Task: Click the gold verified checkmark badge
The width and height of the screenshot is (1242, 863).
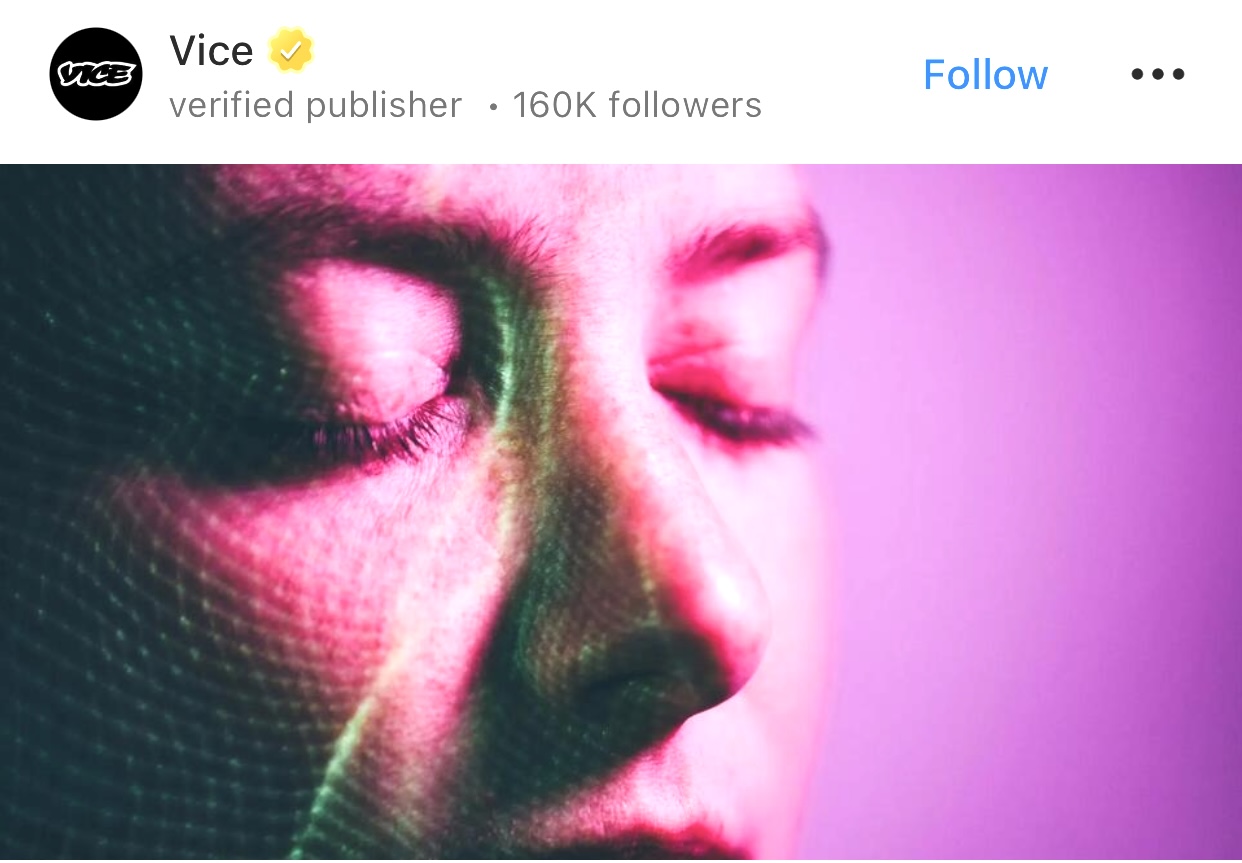Action: click(291, 50)
